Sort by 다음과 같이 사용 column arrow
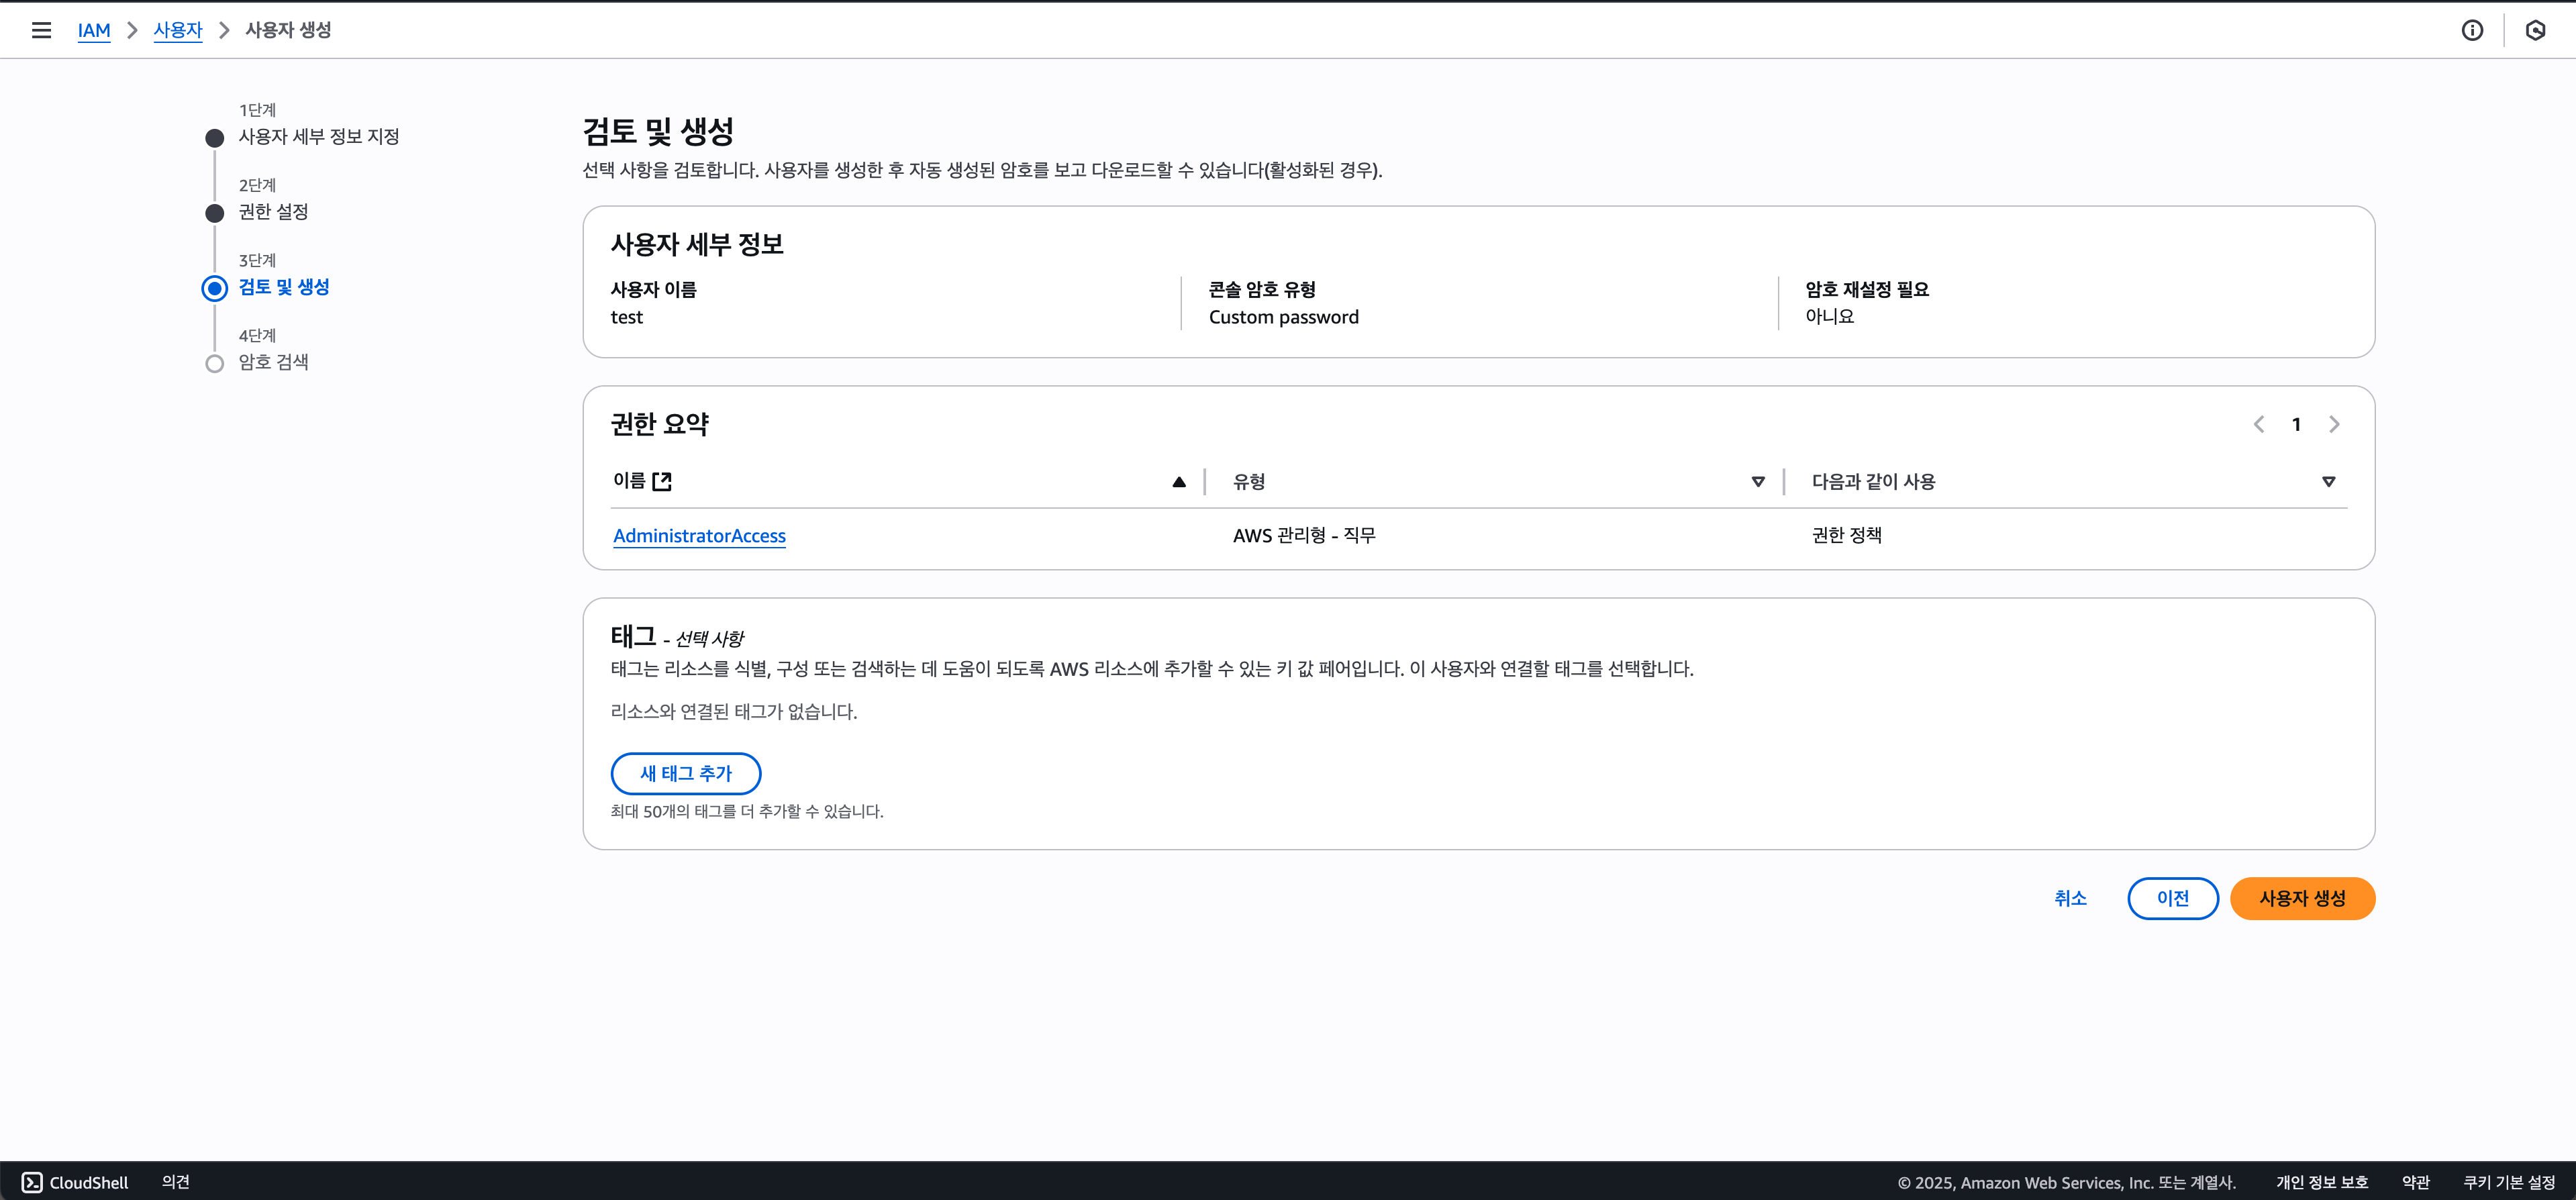2576x1200 pixels. (2328, 482)
